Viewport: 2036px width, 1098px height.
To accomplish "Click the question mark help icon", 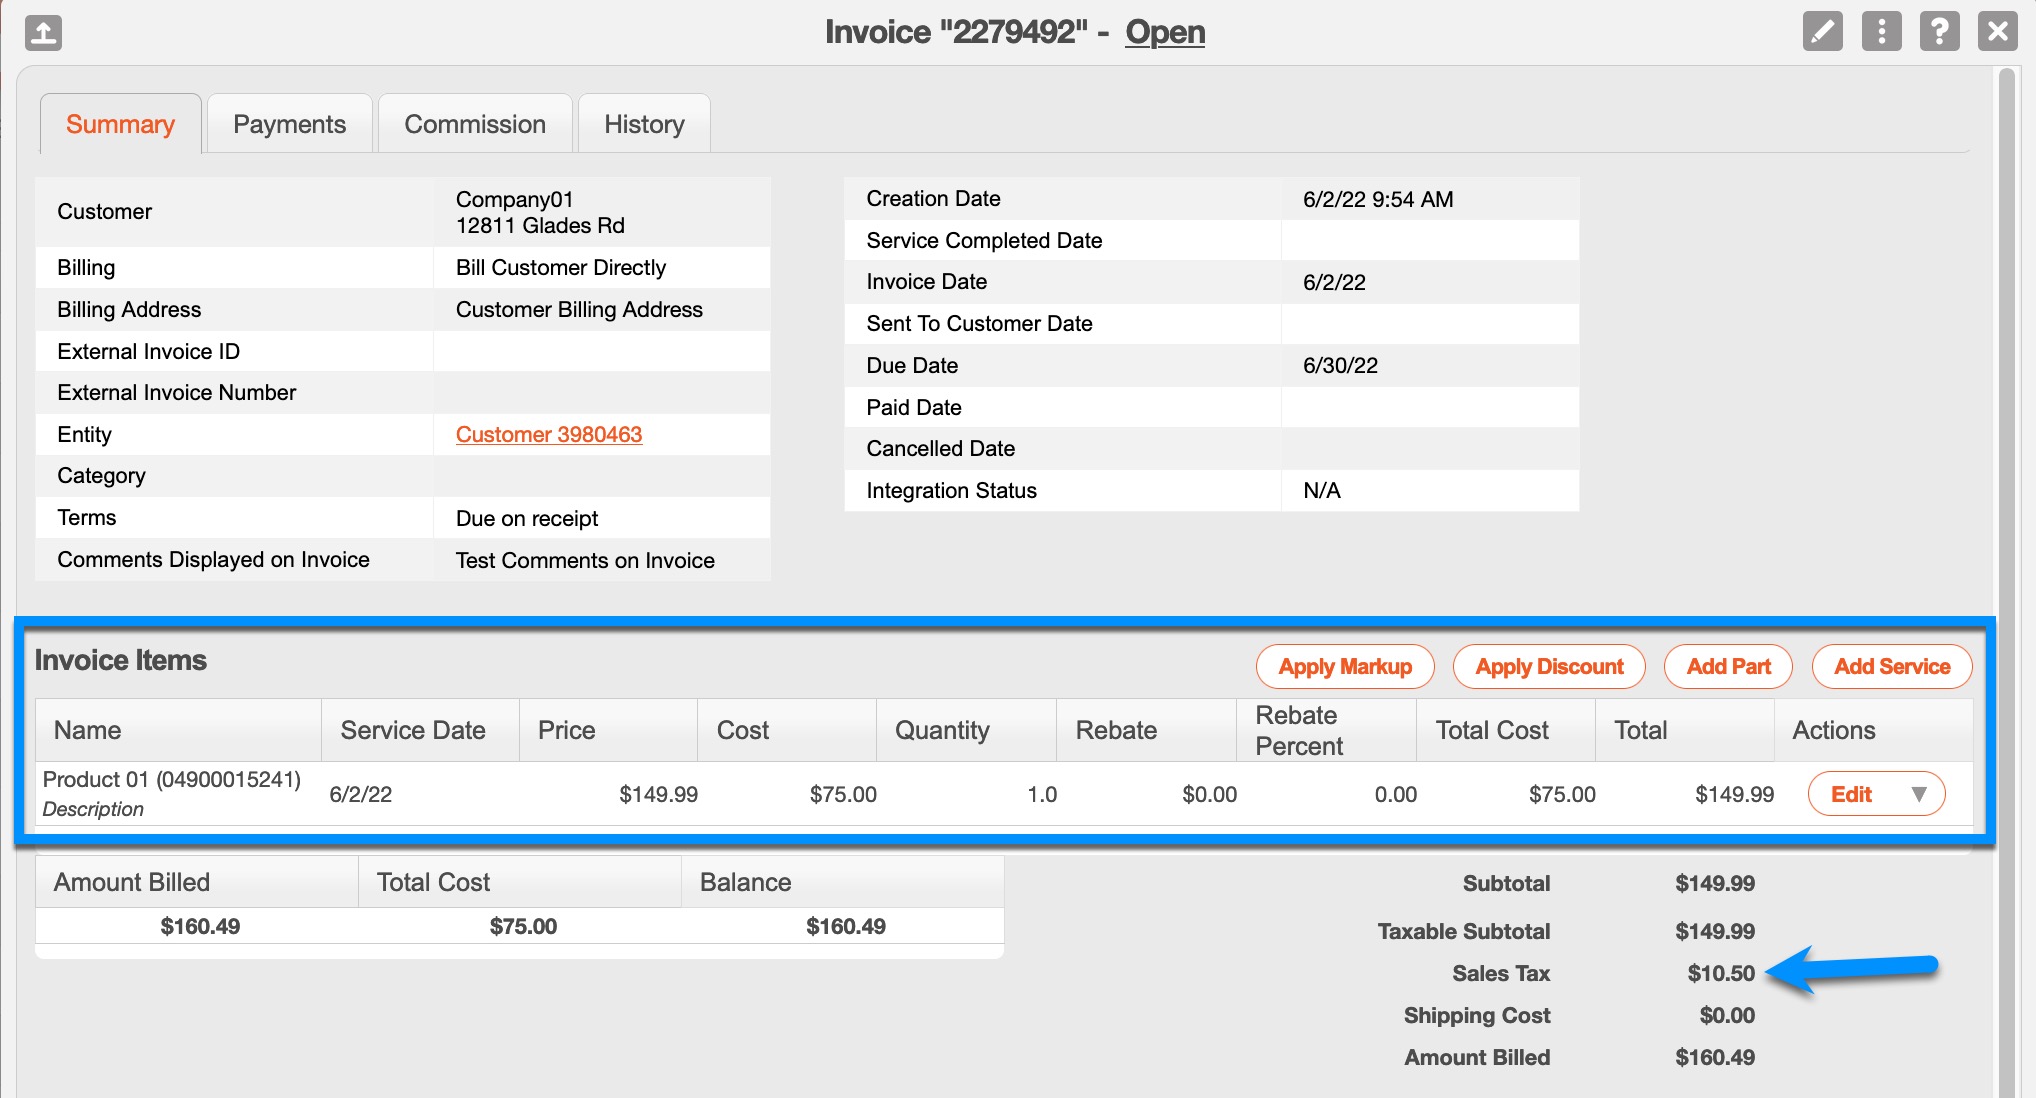I will [x=1939, y=32].
